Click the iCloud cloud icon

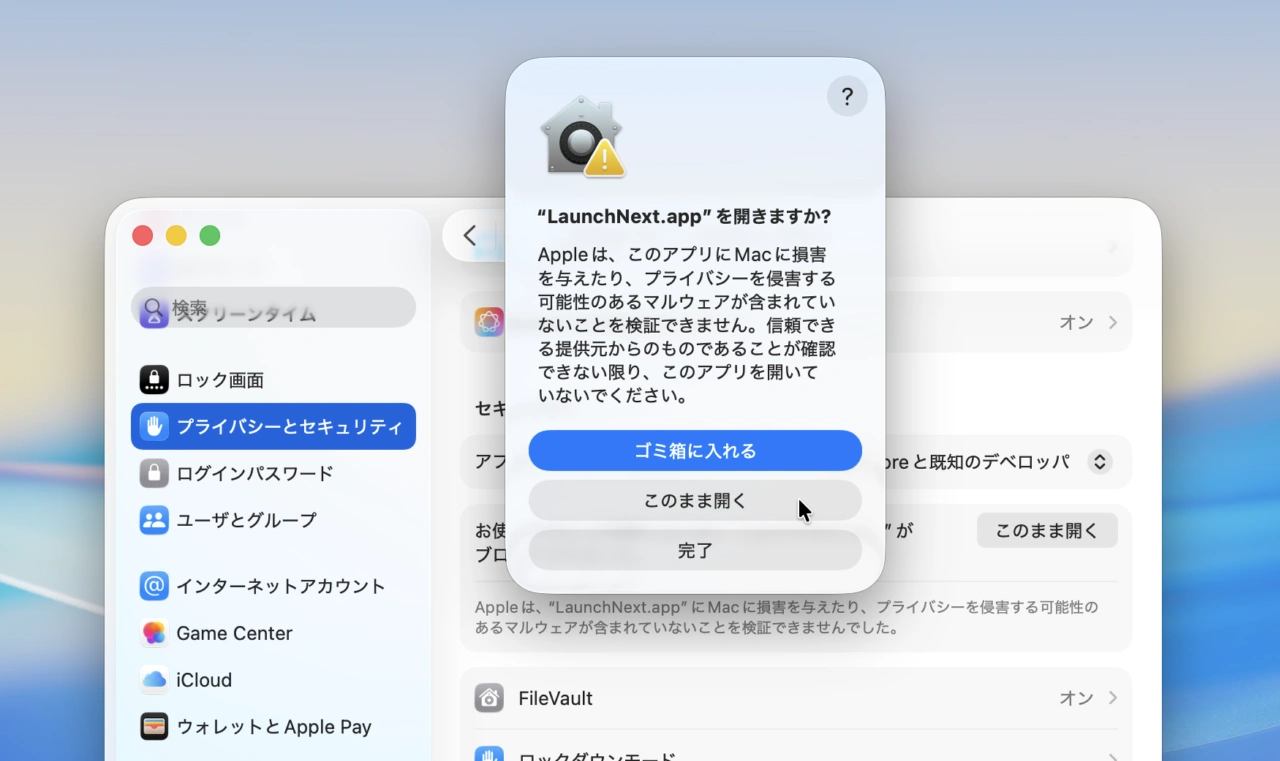[154, 680]
